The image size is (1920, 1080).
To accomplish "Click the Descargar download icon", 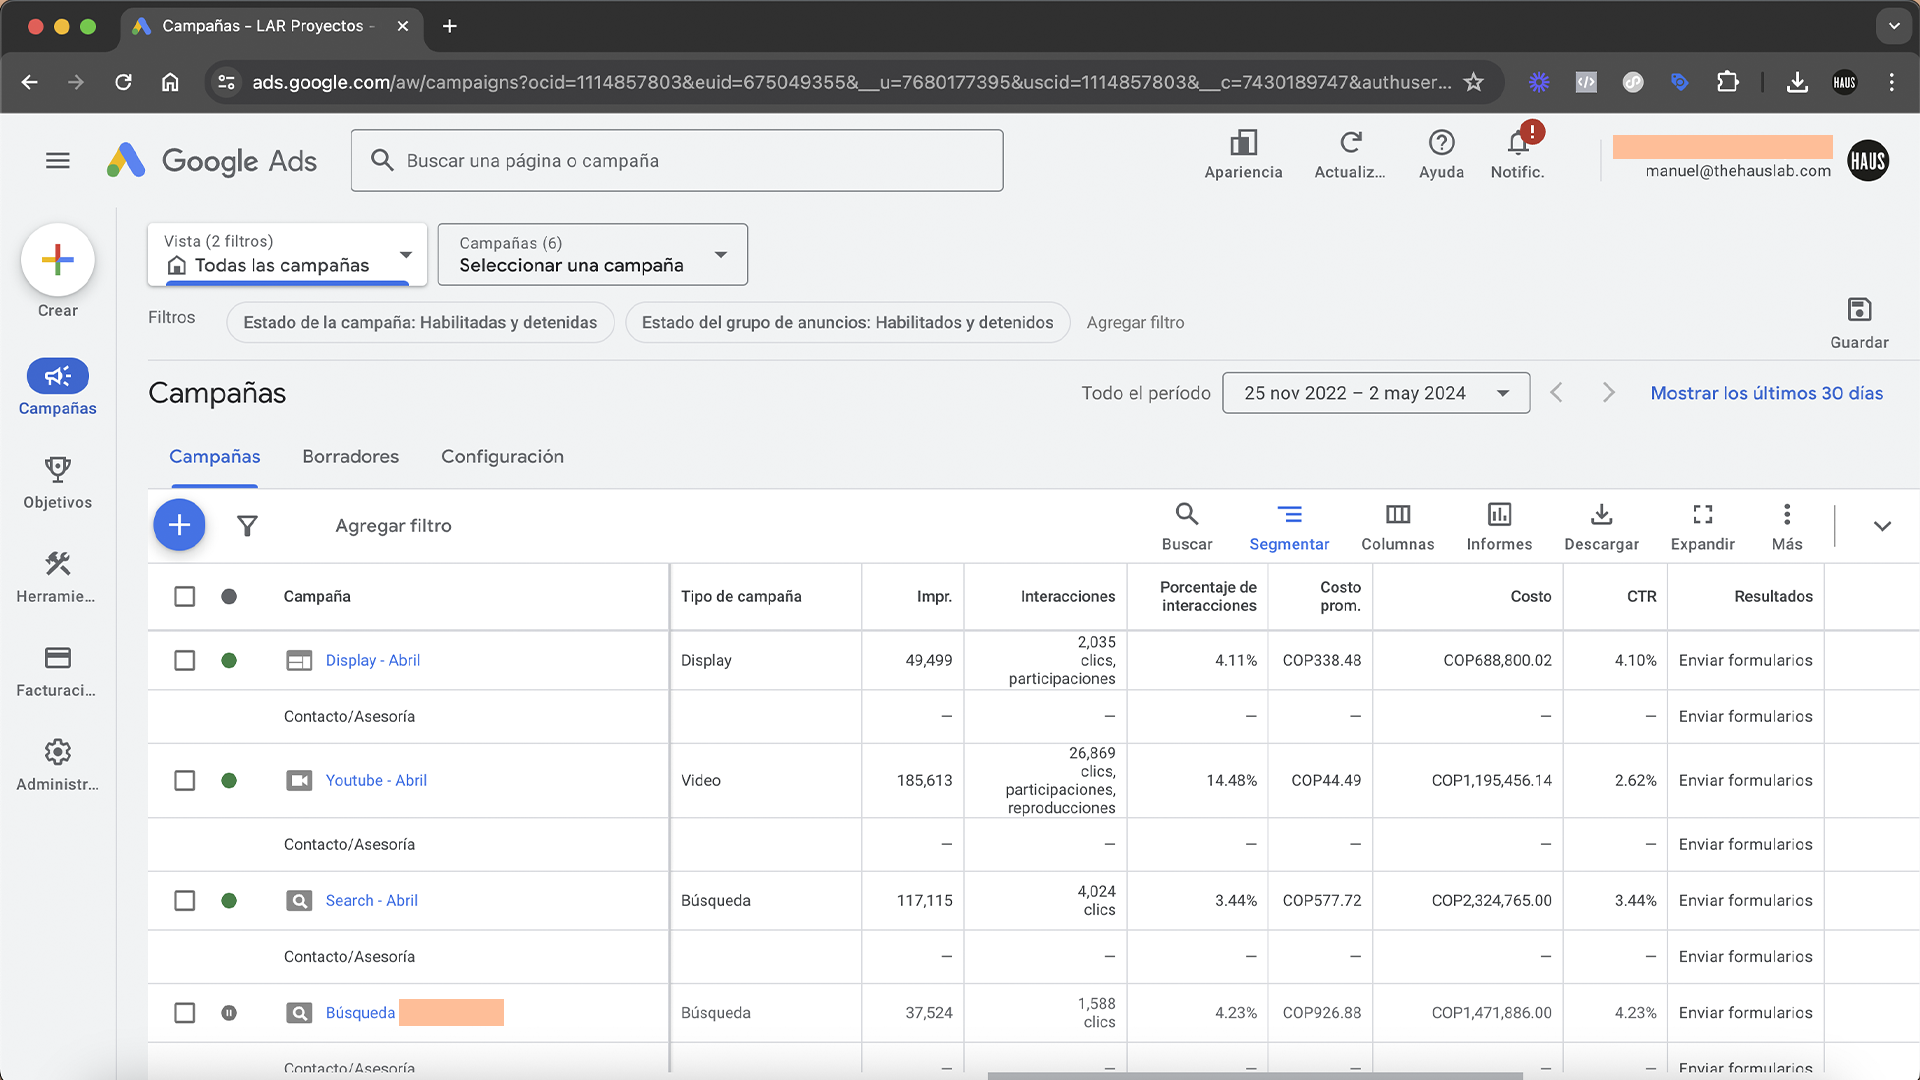I will coord(1601,516).
